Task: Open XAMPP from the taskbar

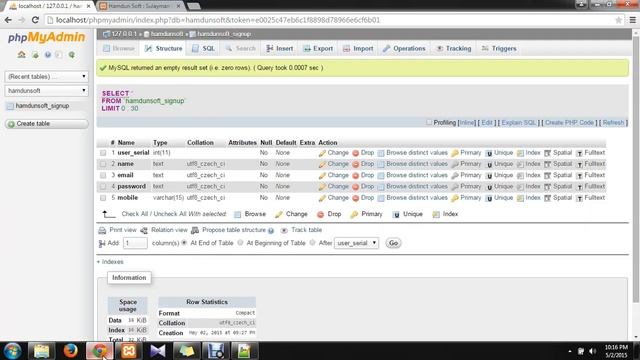Action: point(129,351)
